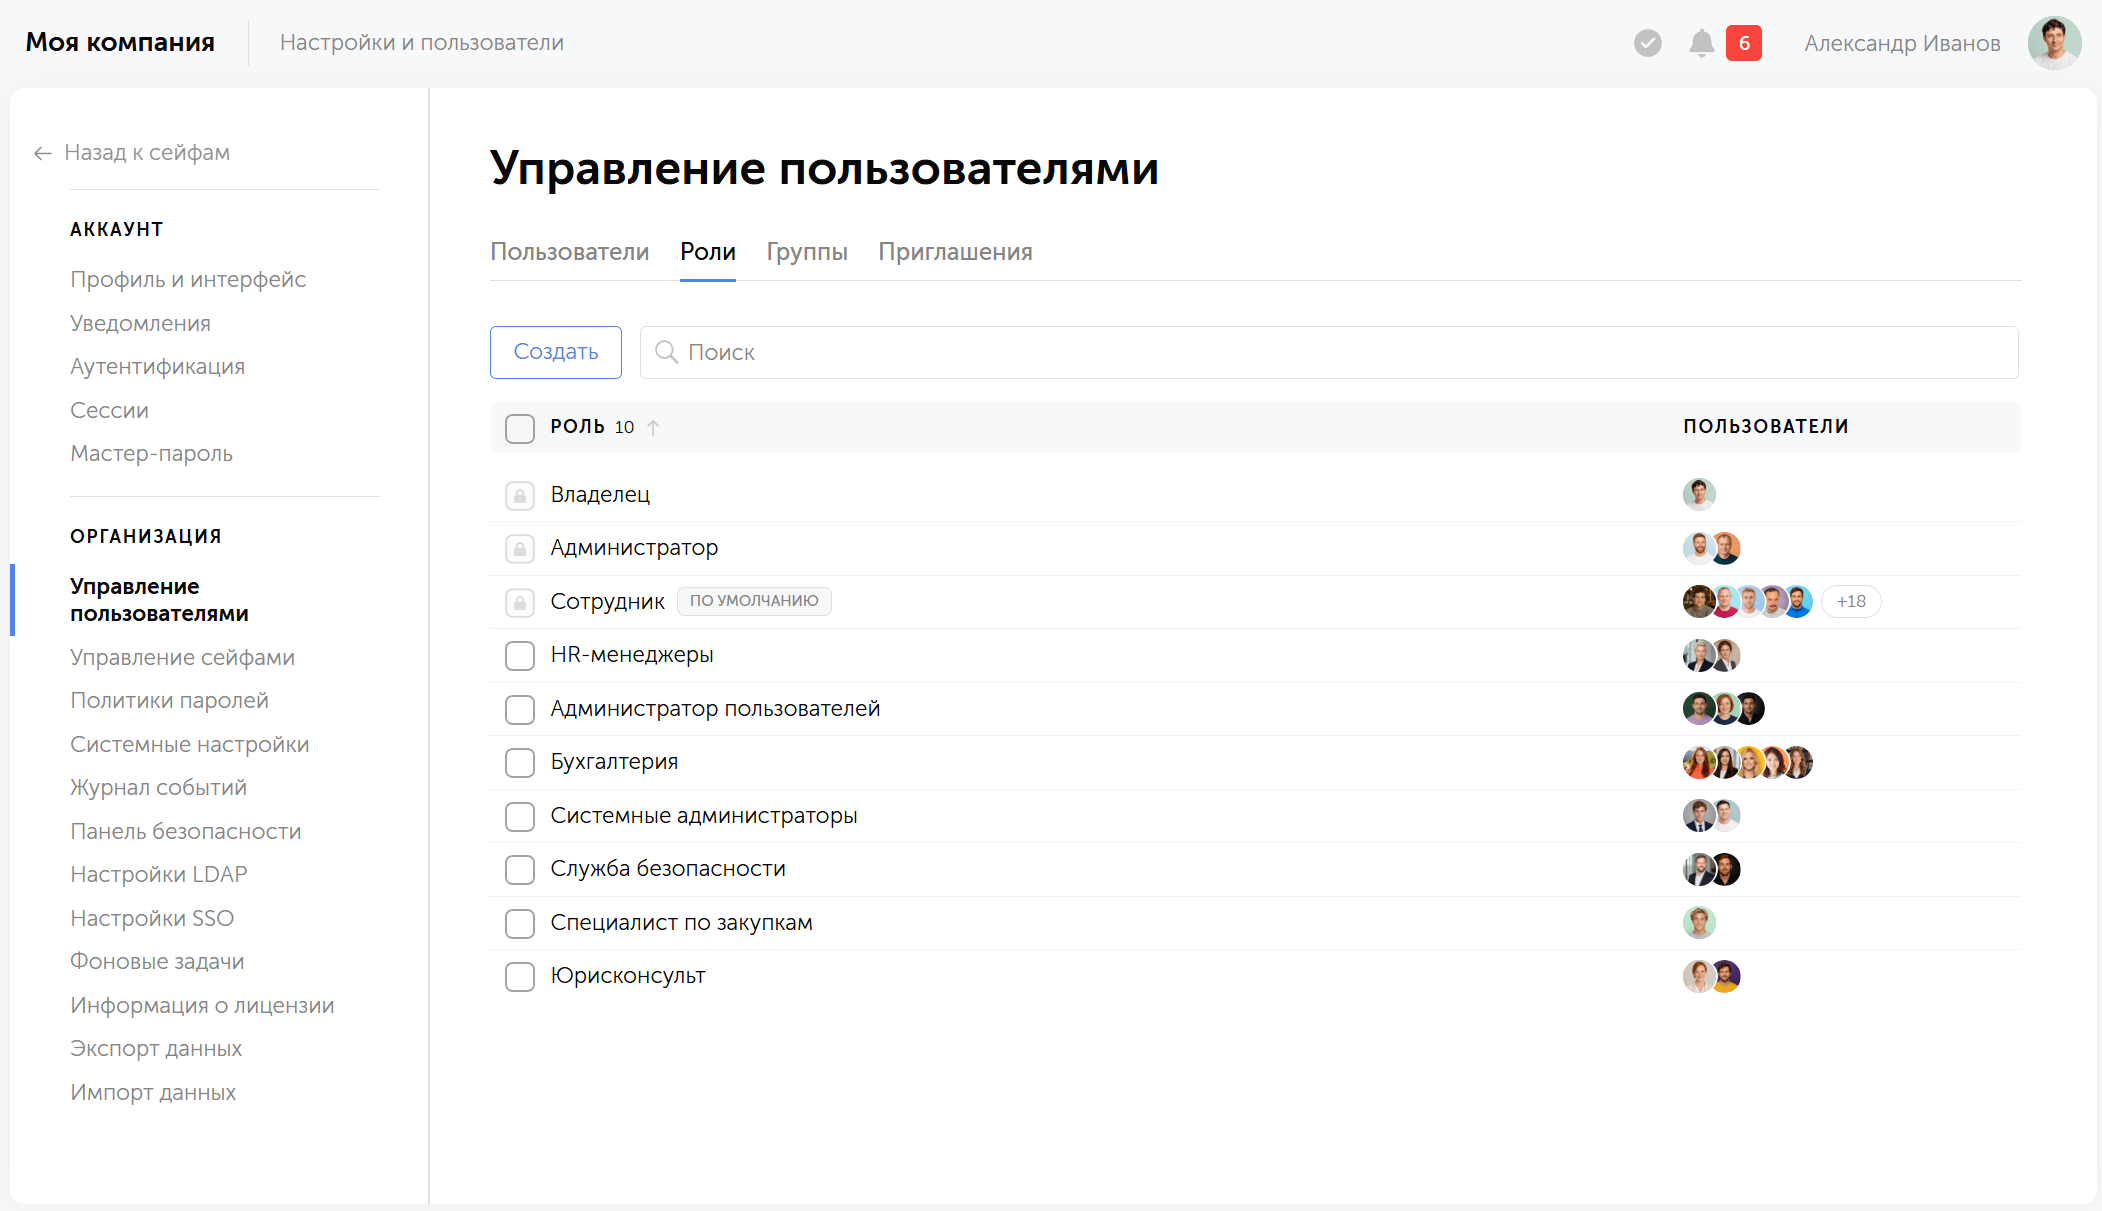This screenshot has width=2102, height=1211.
Task: Open the +18 more users badge
Action: 1851,601
